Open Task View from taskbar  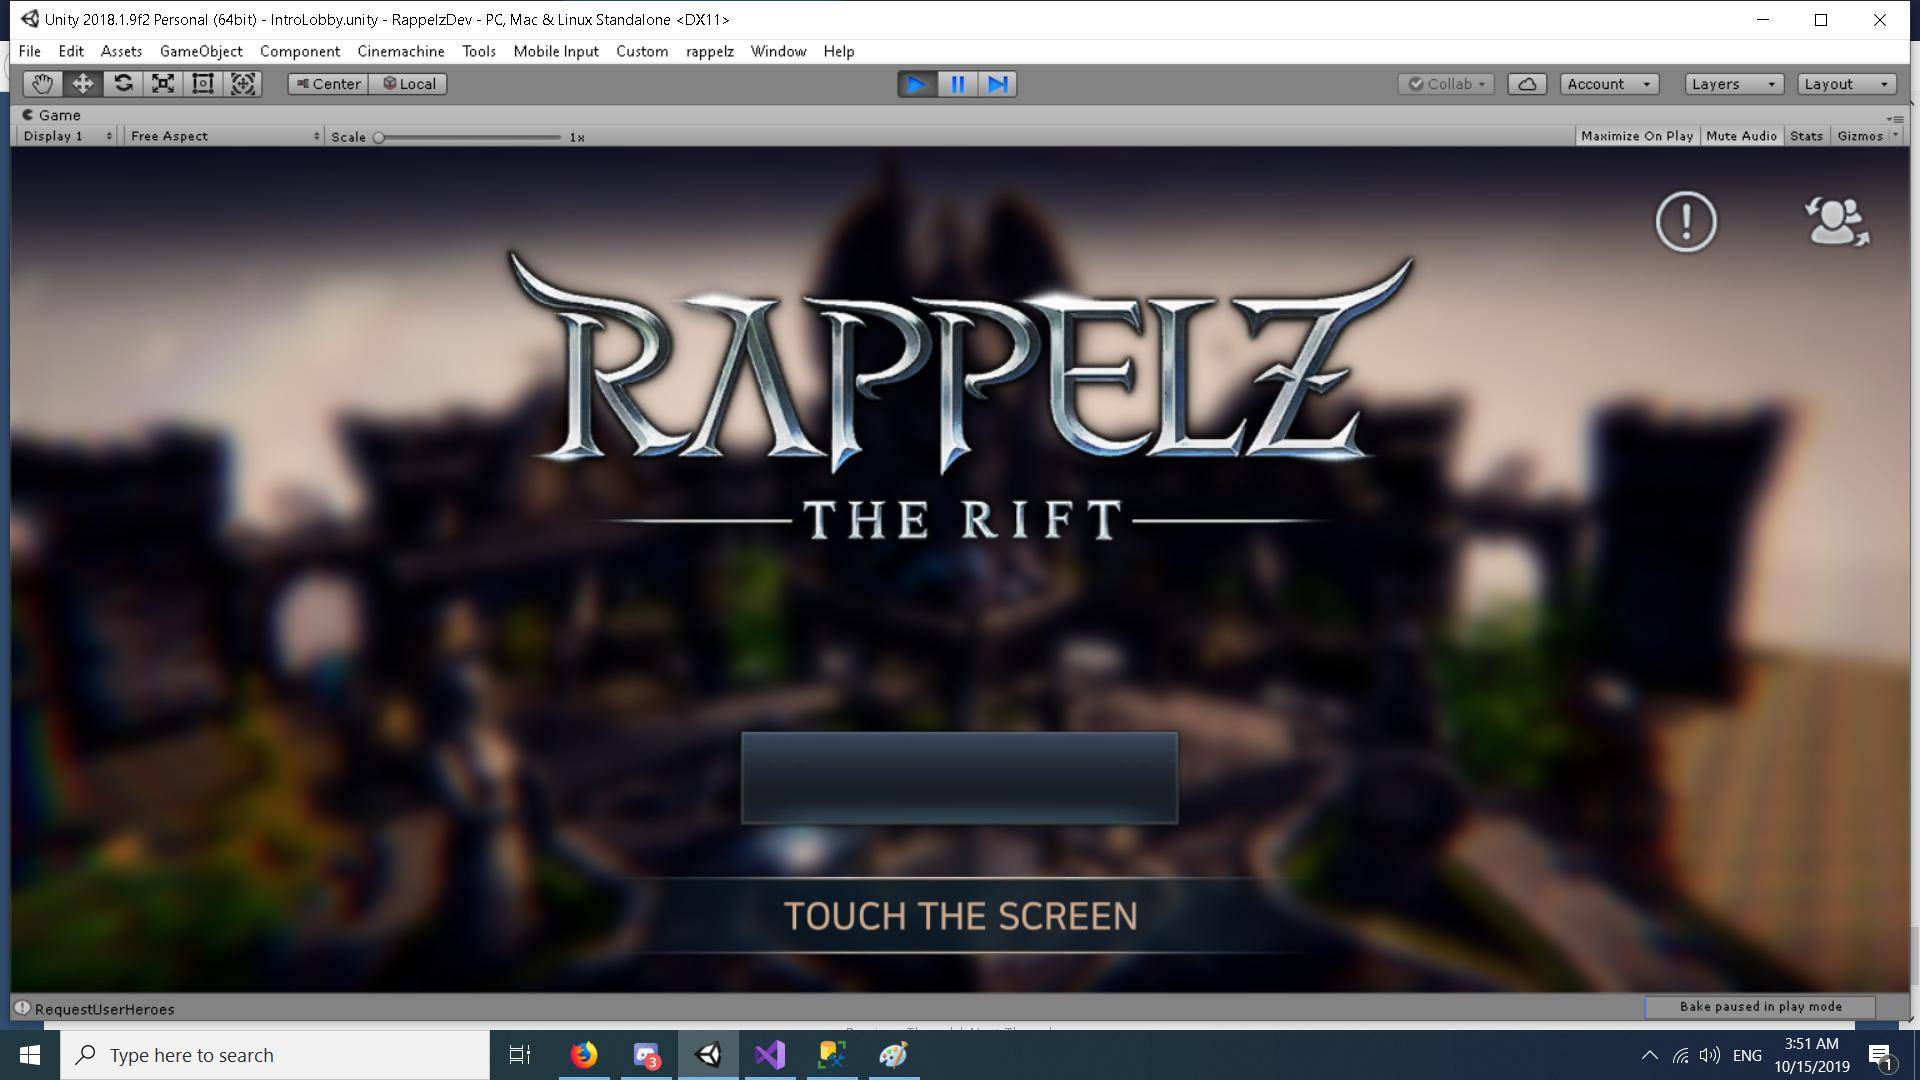click(520, 1055)
